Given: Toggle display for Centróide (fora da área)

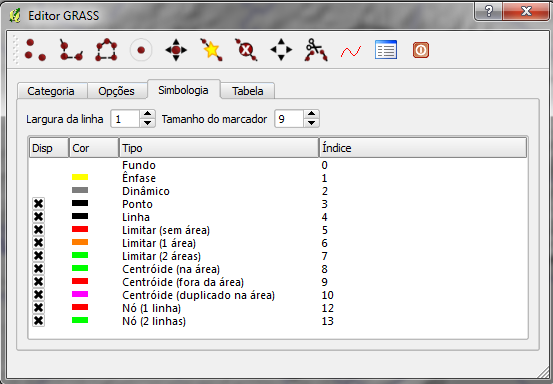Looking at the screenshot, I should click(x=38, y=282).
